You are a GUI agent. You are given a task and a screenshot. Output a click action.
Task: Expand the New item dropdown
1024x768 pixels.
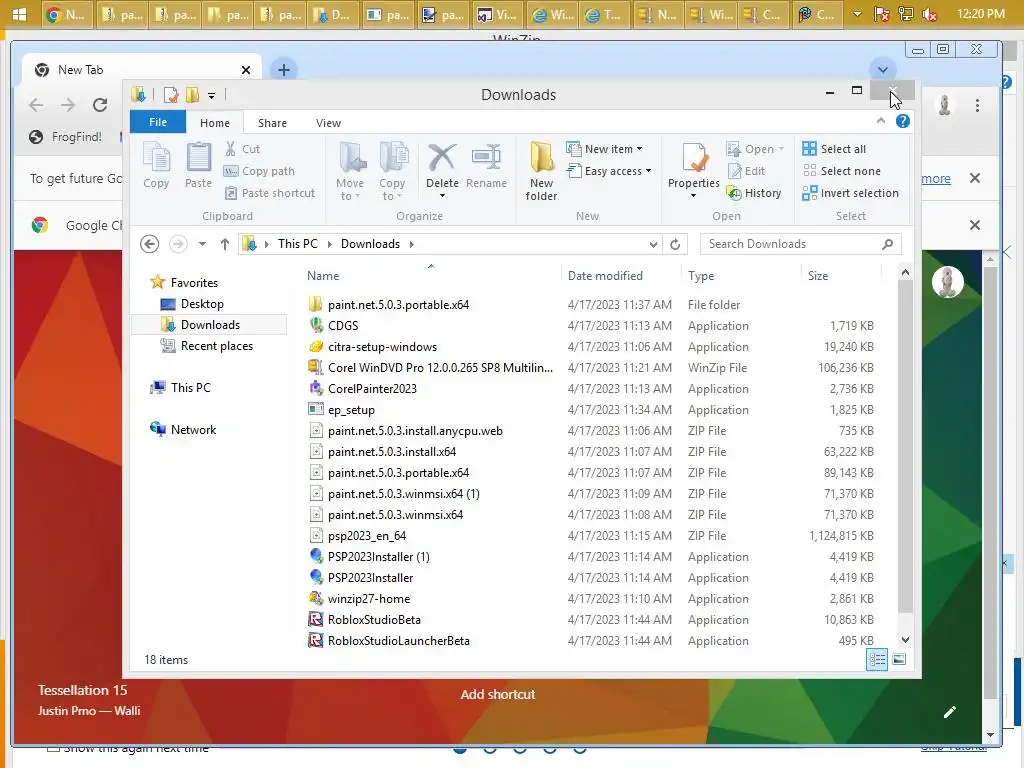605,149
